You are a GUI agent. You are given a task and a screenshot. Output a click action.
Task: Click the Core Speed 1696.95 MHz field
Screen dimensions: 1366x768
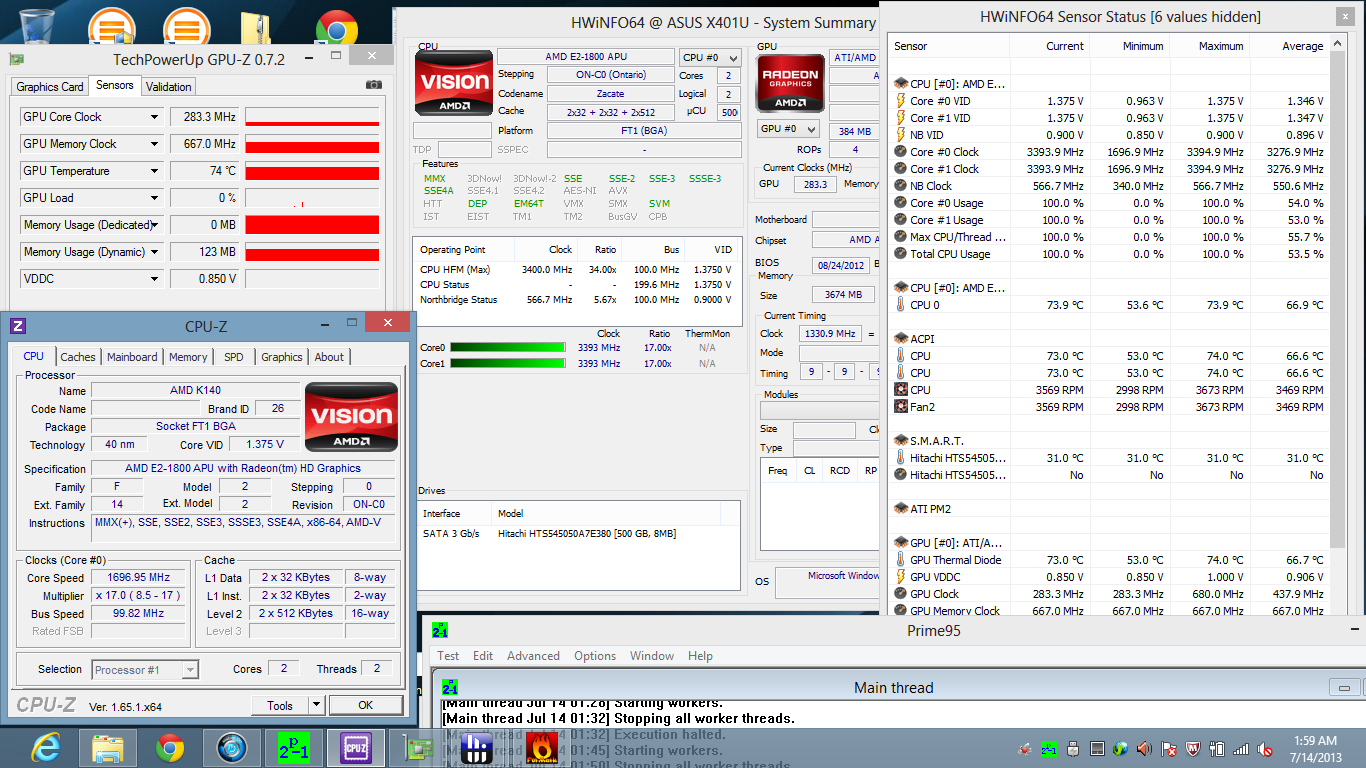click(x=138, y=578)
